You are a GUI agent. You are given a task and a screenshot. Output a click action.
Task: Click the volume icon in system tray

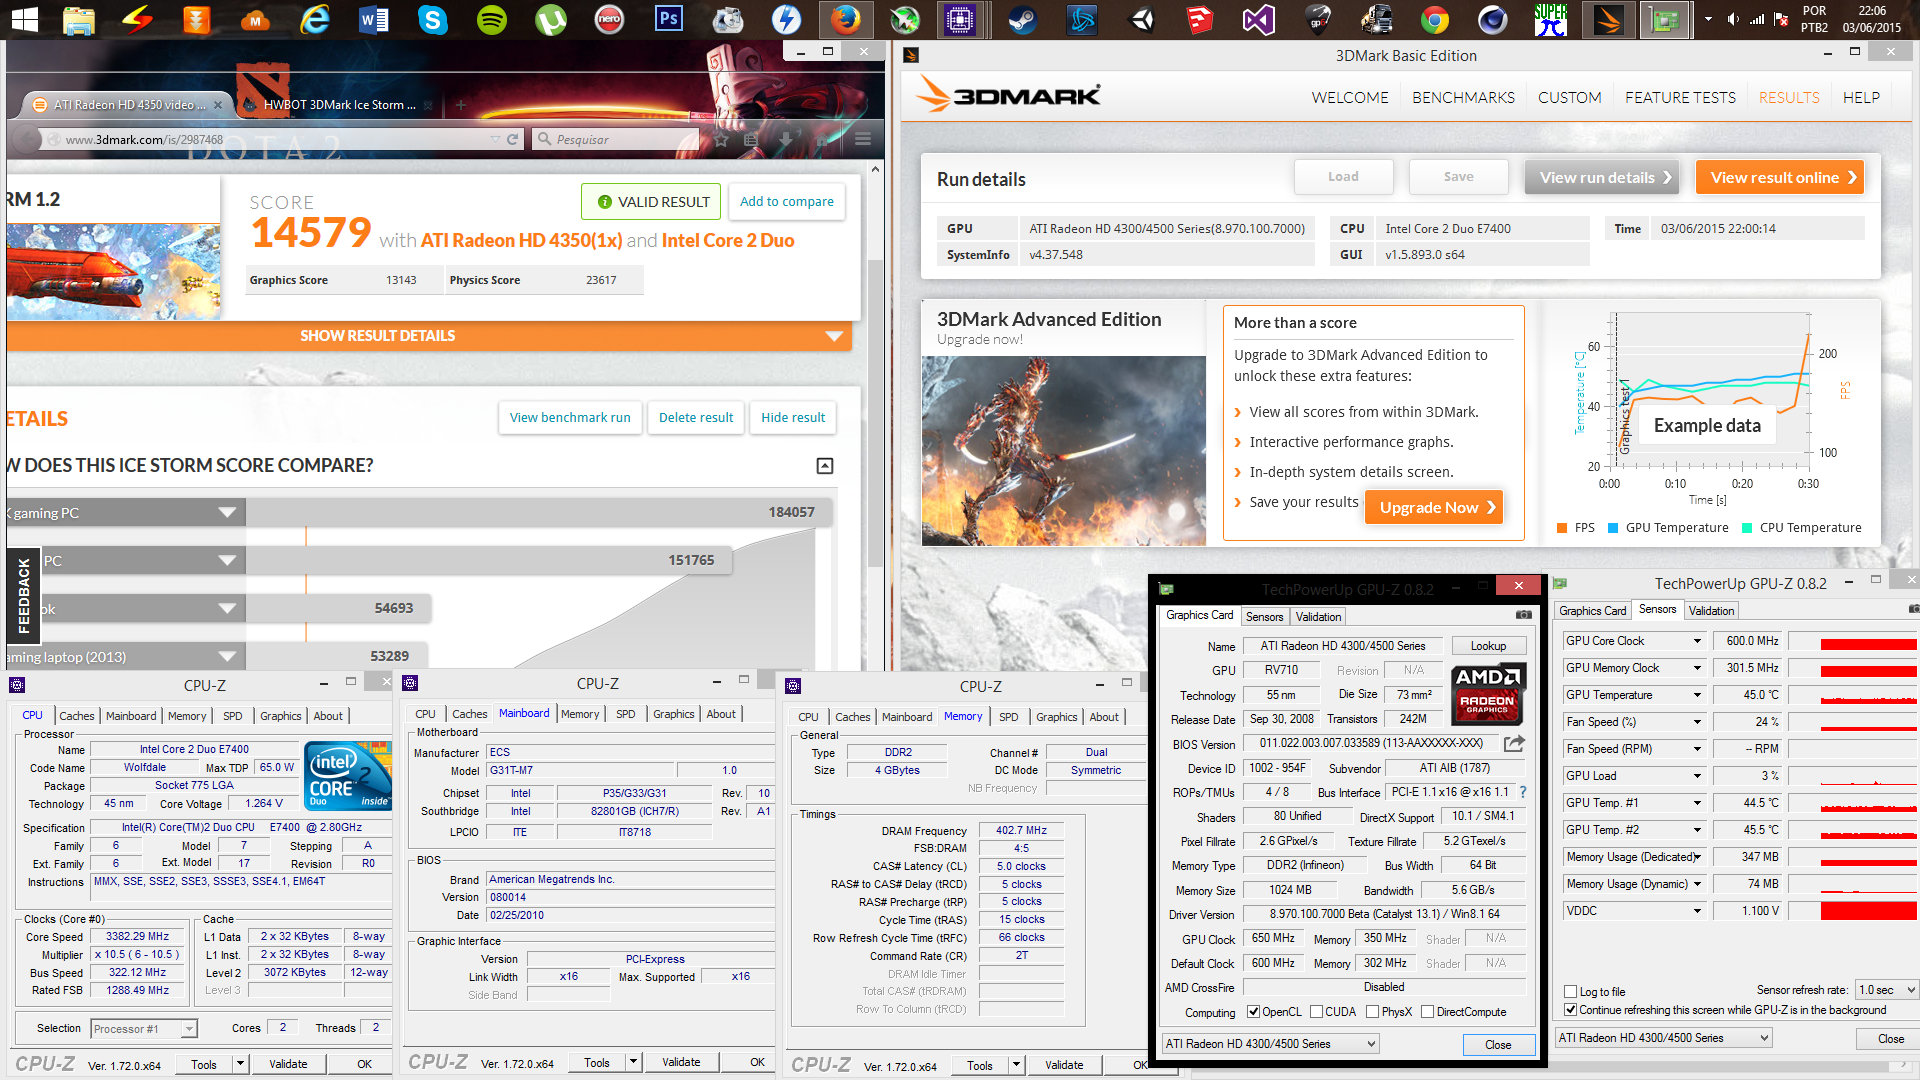pyautogui.click(x=1733, y=19)
